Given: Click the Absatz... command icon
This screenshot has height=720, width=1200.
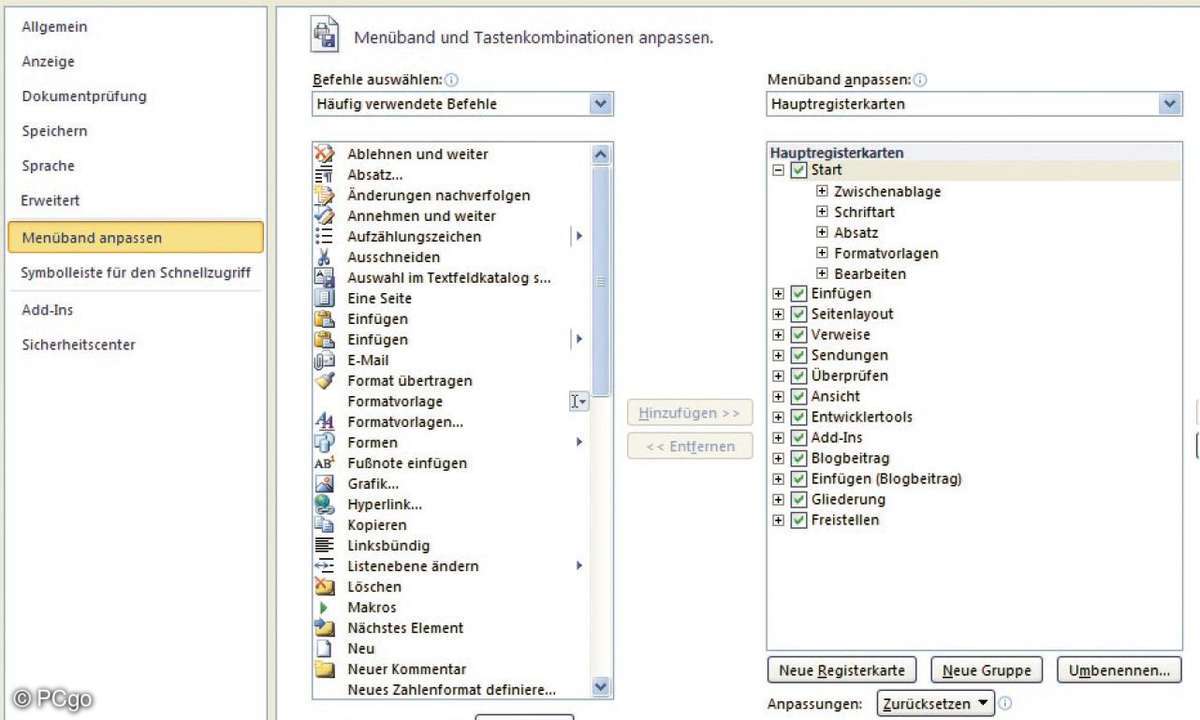Looking at the screenshot, I should [x=324, y=175].
